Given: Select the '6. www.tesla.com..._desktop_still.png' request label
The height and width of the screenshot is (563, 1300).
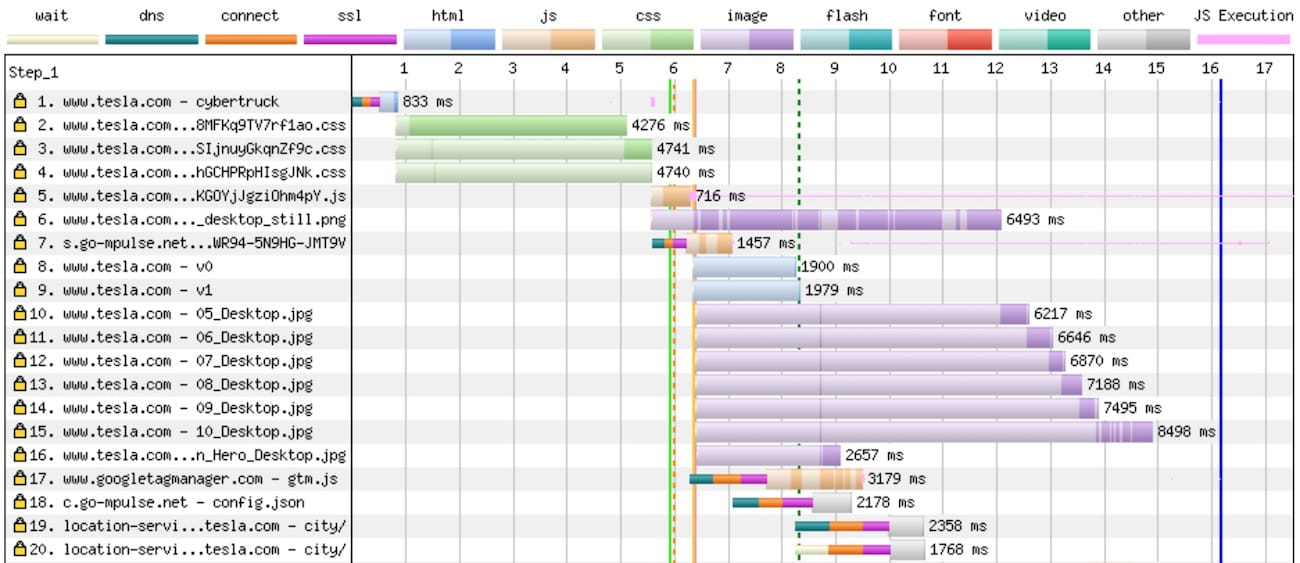Looking at the screenshot, I should [190, 219].
